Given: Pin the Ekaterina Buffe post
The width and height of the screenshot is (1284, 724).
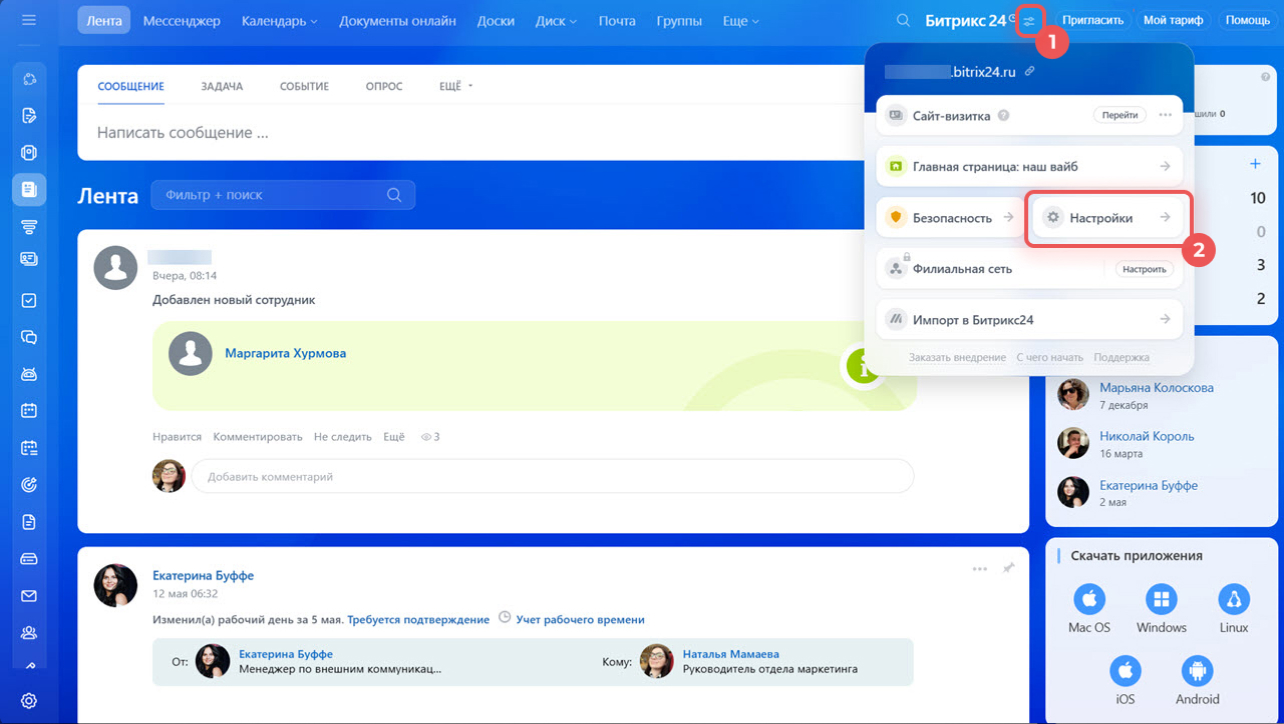Looking at the screenshot, I should click(1008, 569).
